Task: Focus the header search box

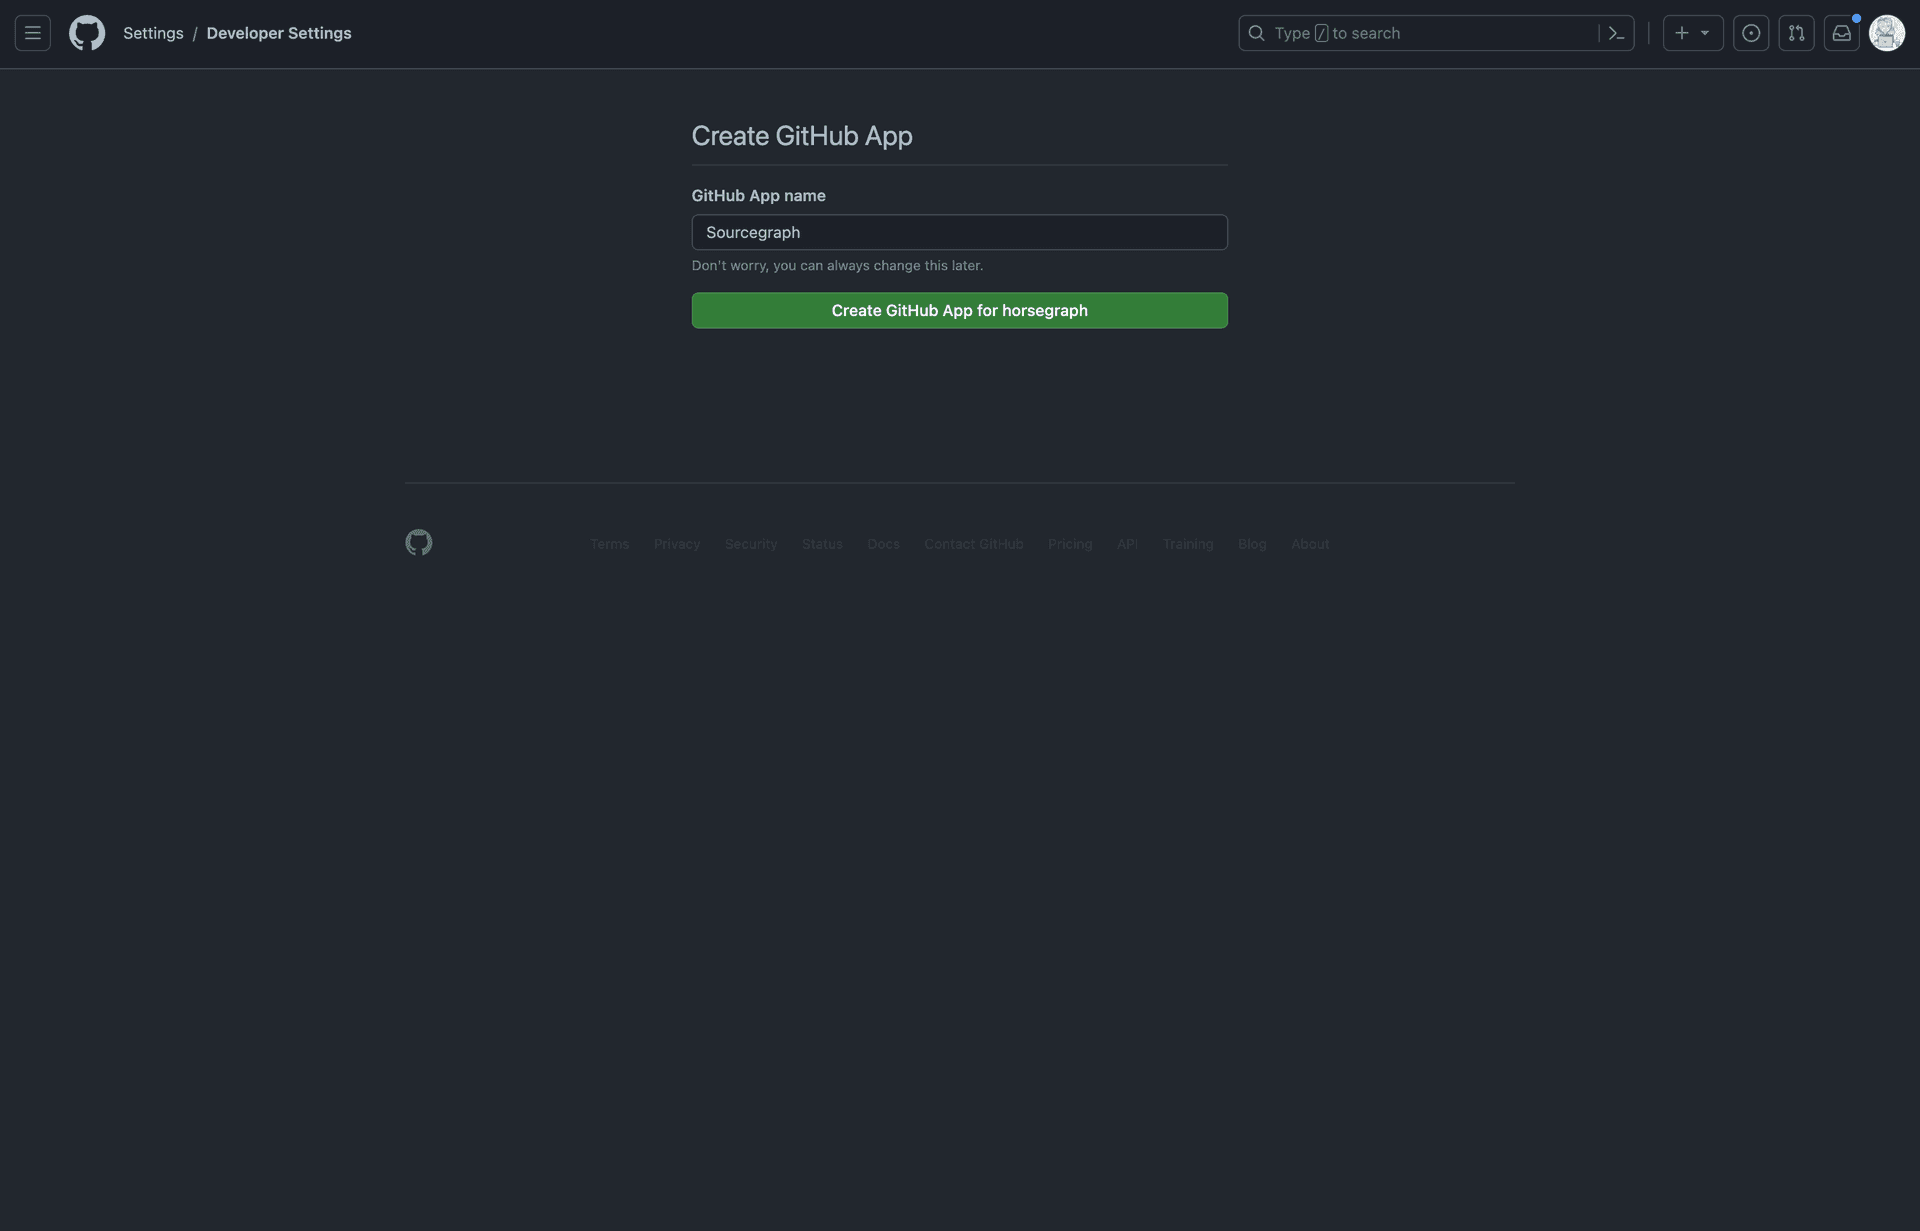Action: (1436, 33)
